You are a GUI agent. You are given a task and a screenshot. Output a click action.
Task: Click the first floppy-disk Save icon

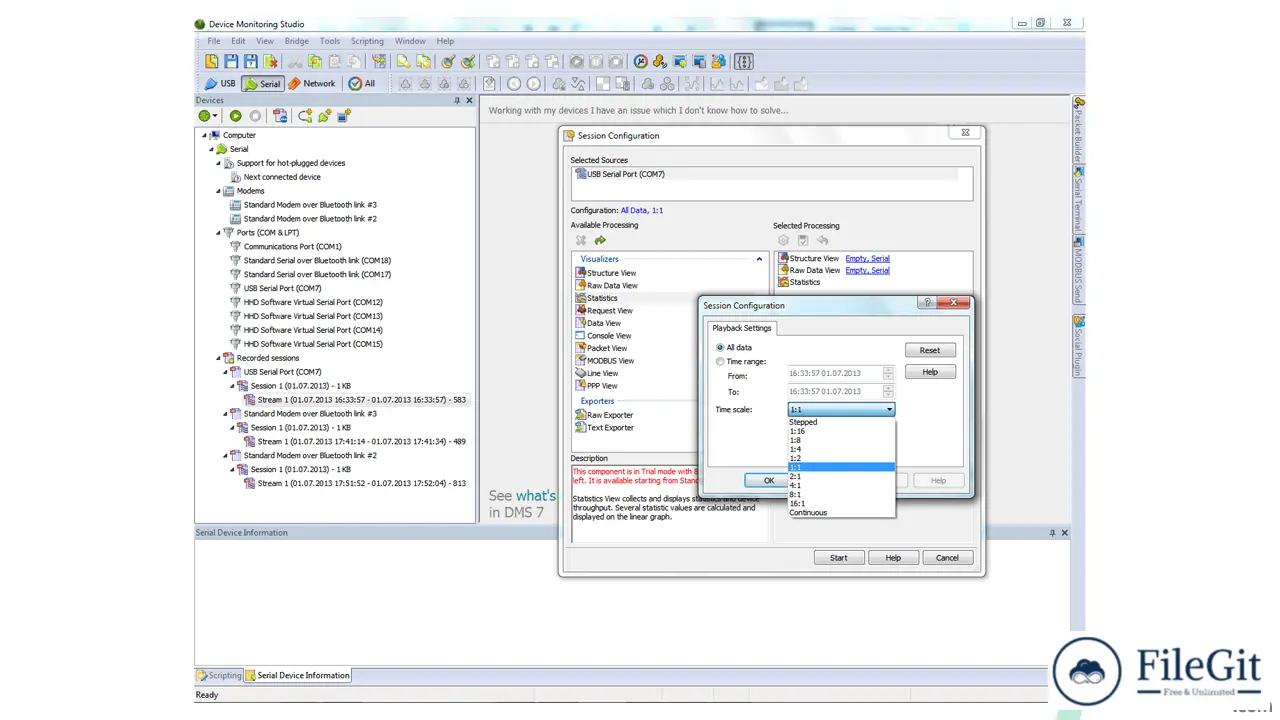(x=232, y=62)
